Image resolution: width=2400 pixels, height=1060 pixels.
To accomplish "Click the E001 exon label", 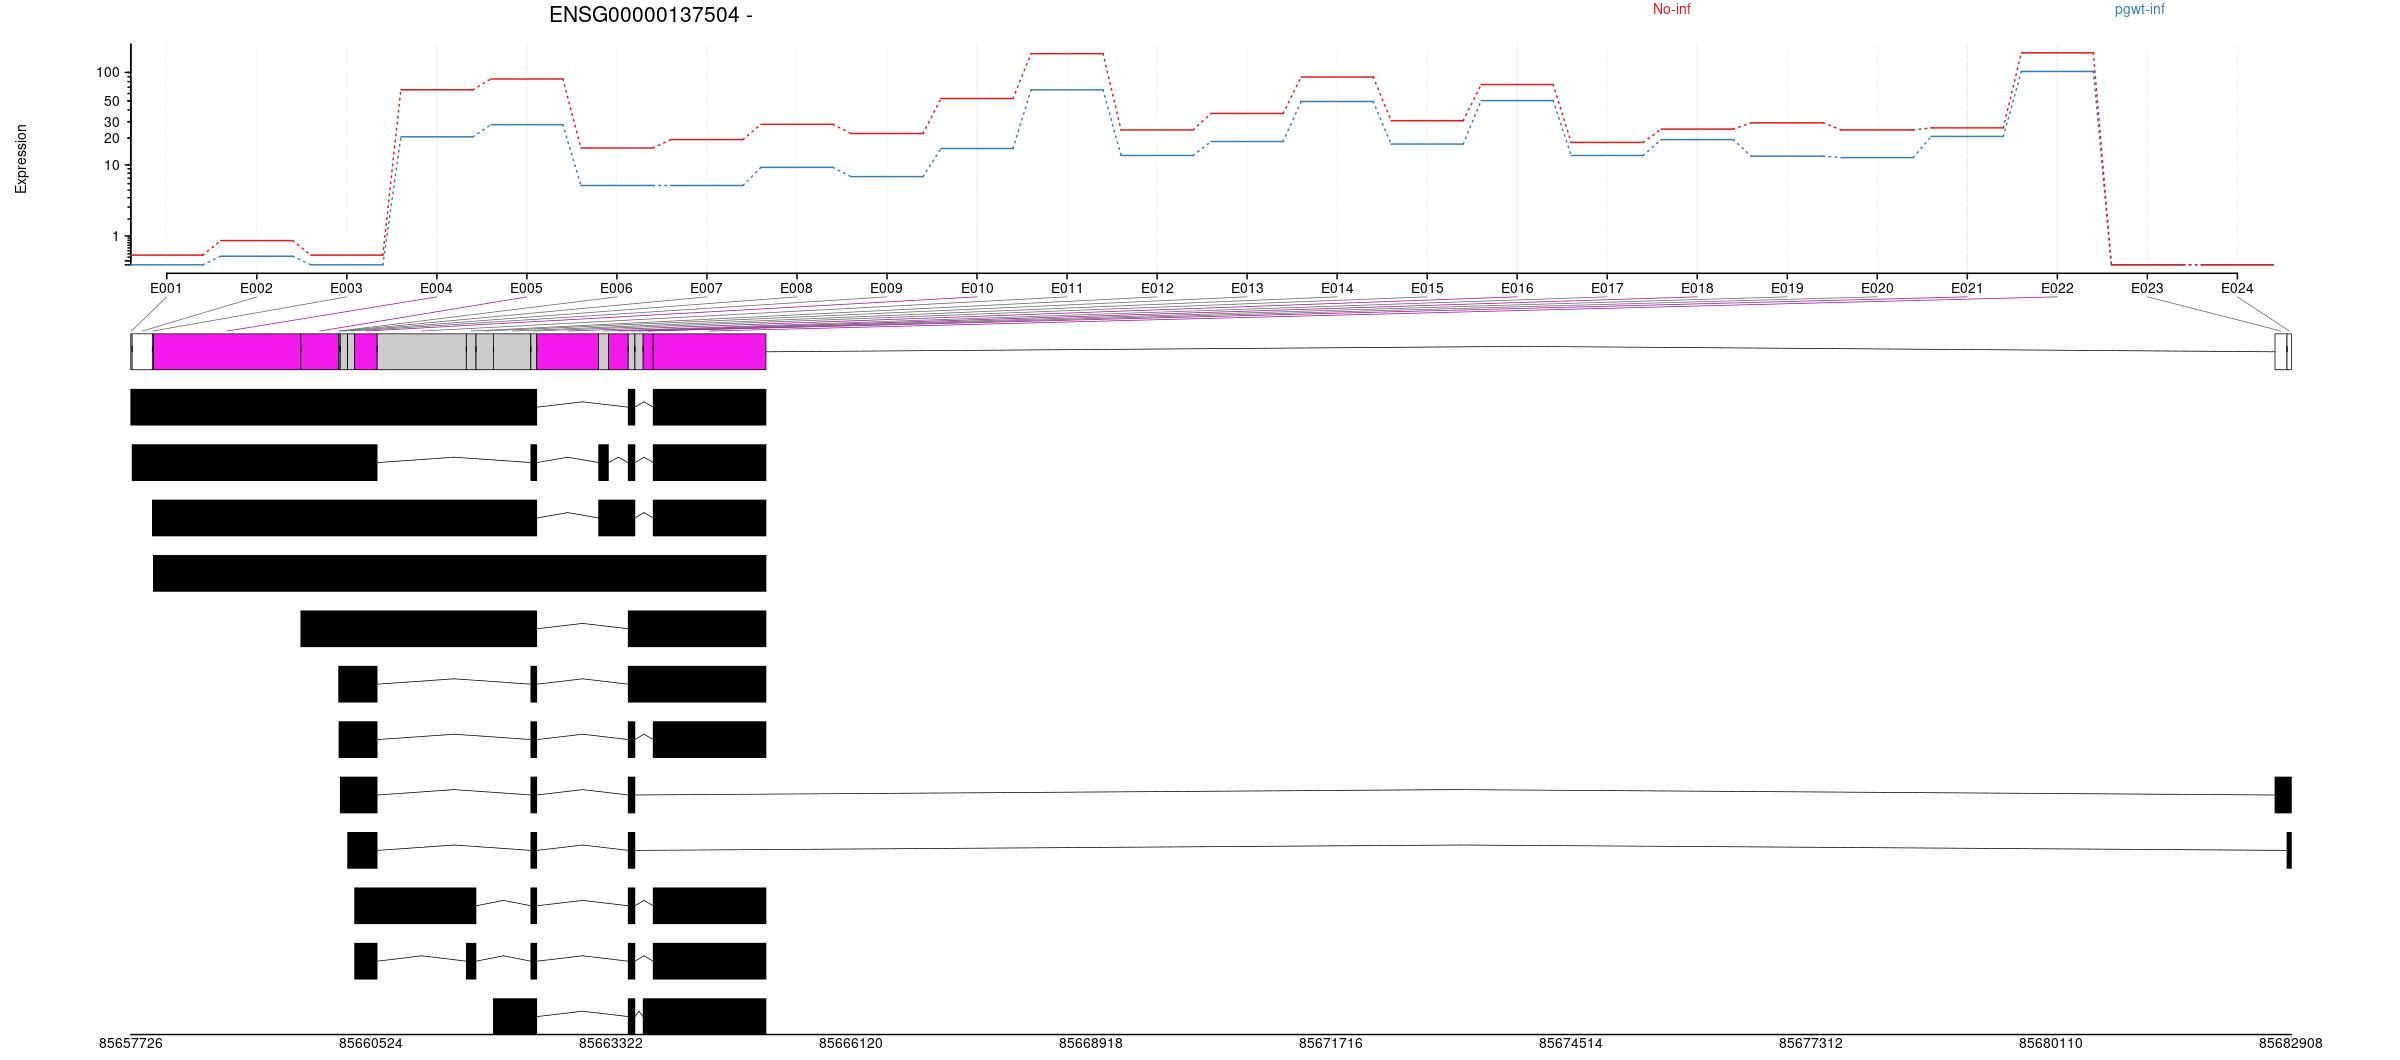I will click(x=166, y=288).
